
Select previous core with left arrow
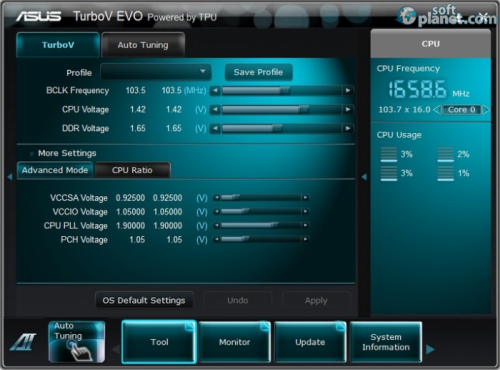(437, 110)
